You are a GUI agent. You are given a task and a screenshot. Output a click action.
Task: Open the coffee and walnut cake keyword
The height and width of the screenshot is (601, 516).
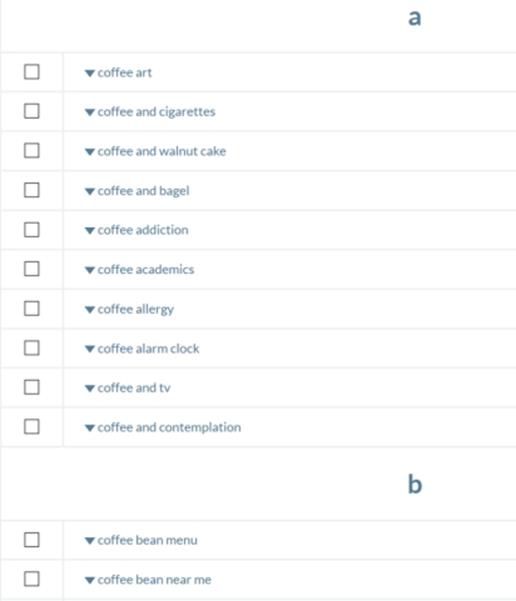click(162, 151)
